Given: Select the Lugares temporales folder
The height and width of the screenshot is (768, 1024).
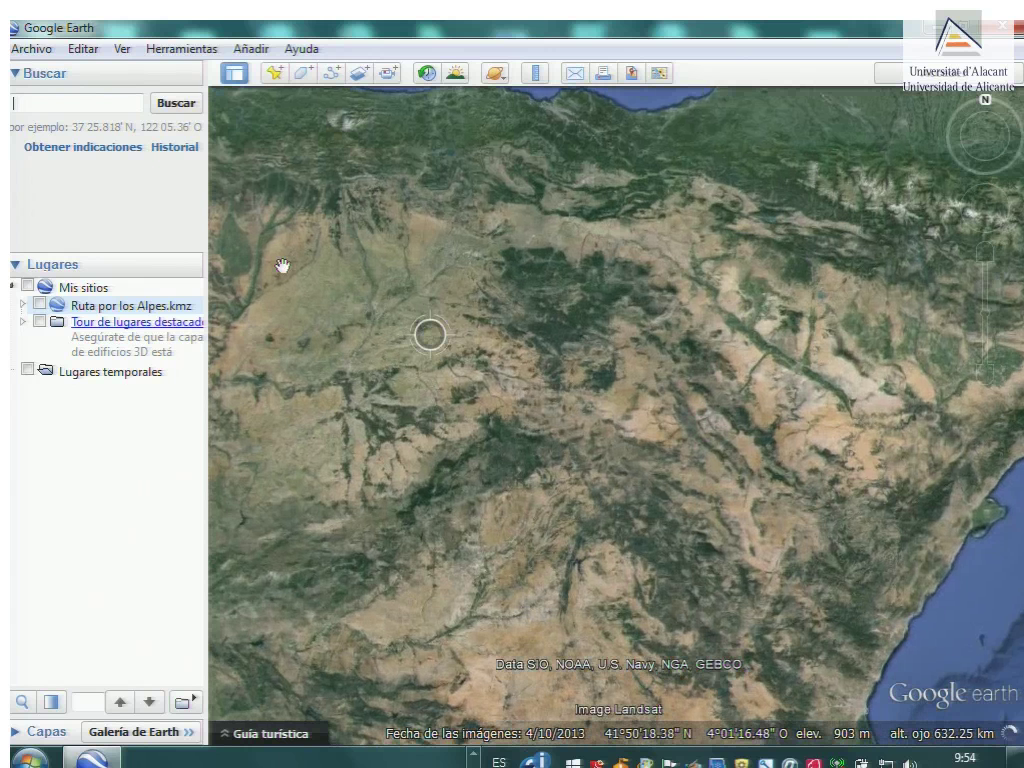Looking at the screenshot, I should click(110, 372).
